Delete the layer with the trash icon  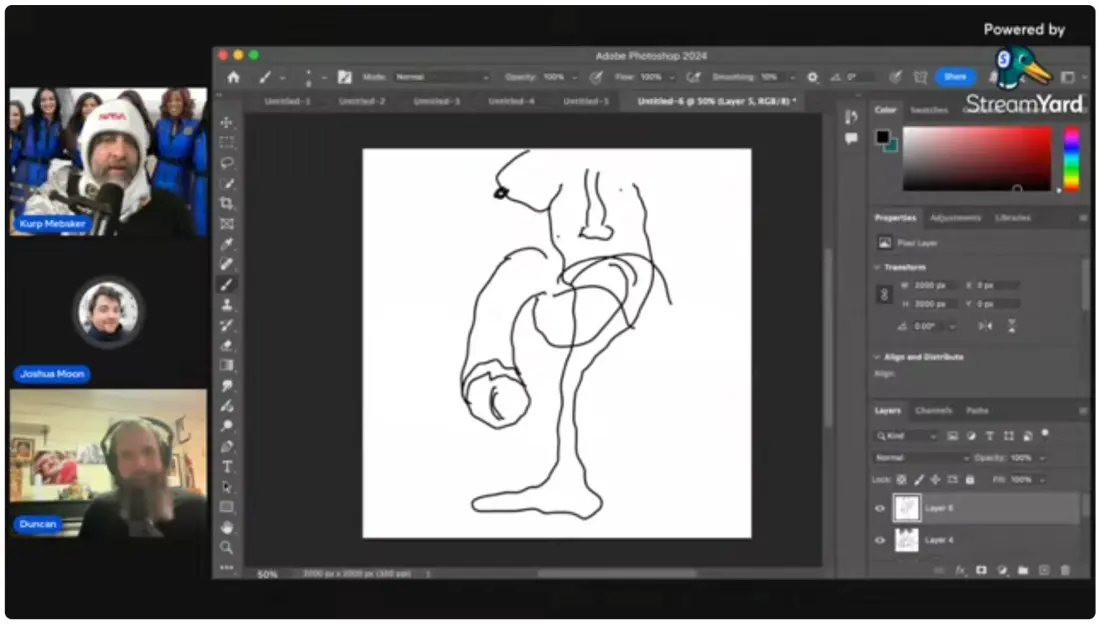pyautogui.click(x=1065, y=570)
